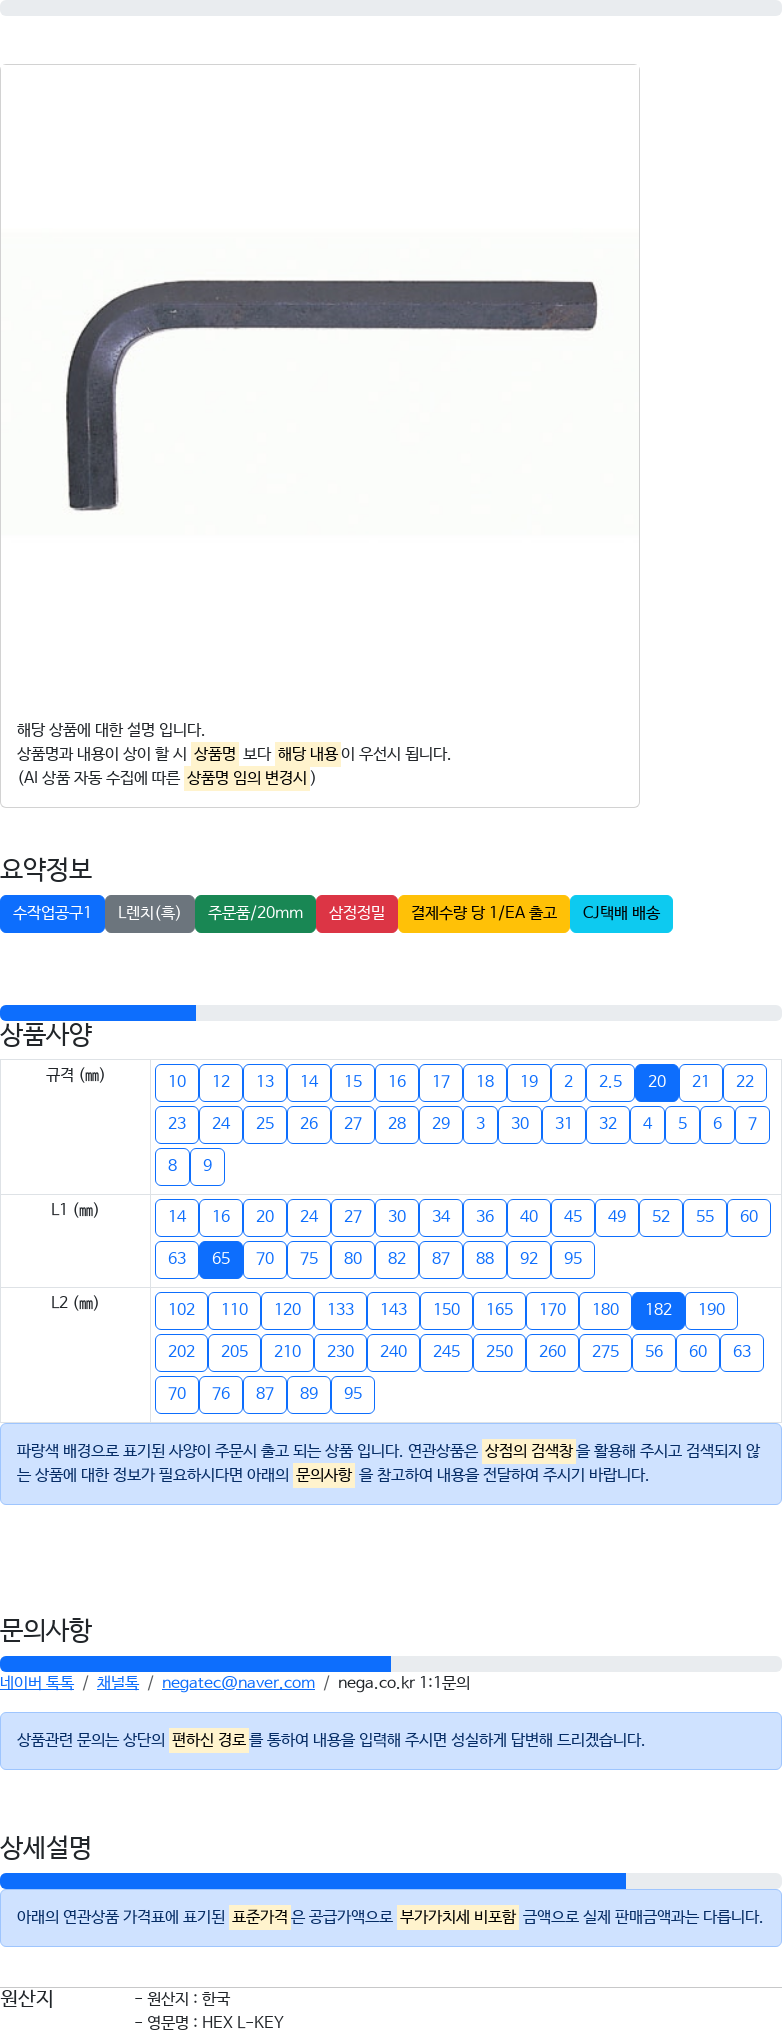Viewport: 782px width, 2036px height.
Task: Select 275 in the L2 row
Action: coord(605,1352)
